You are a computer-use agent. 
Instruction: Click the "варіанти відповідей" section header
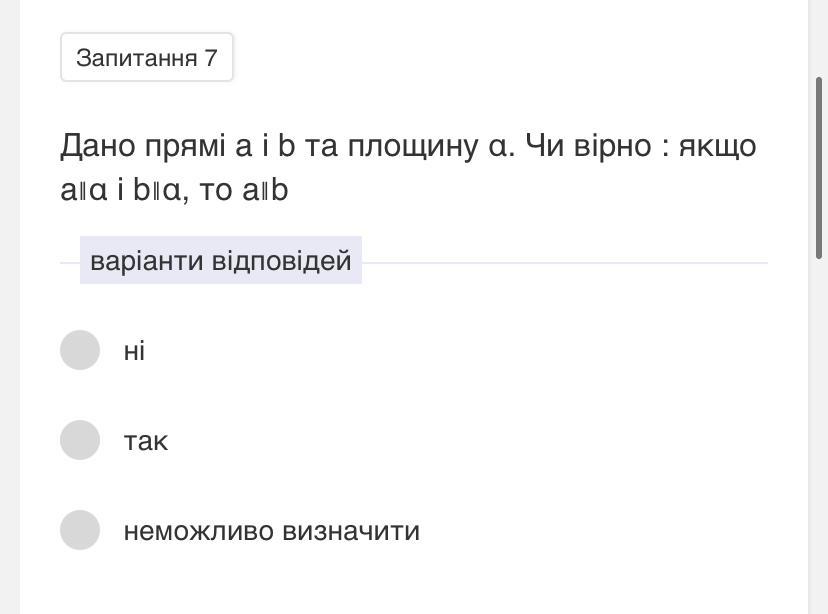[220, 261]
